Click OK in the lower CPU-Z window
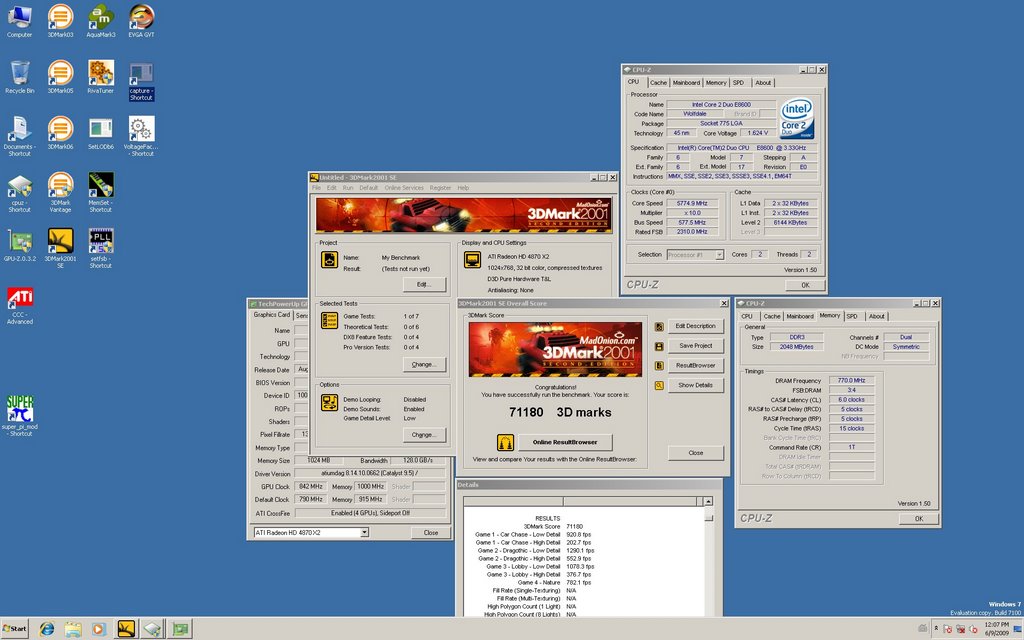Screen dimensions: 1024x640 (x=919, y=519)
